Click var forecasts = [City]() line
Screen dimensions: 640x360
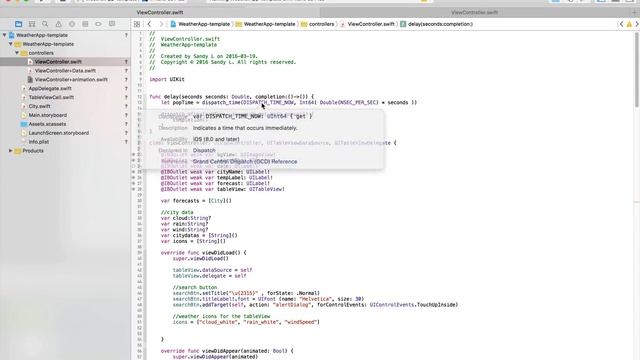point(196,201)
